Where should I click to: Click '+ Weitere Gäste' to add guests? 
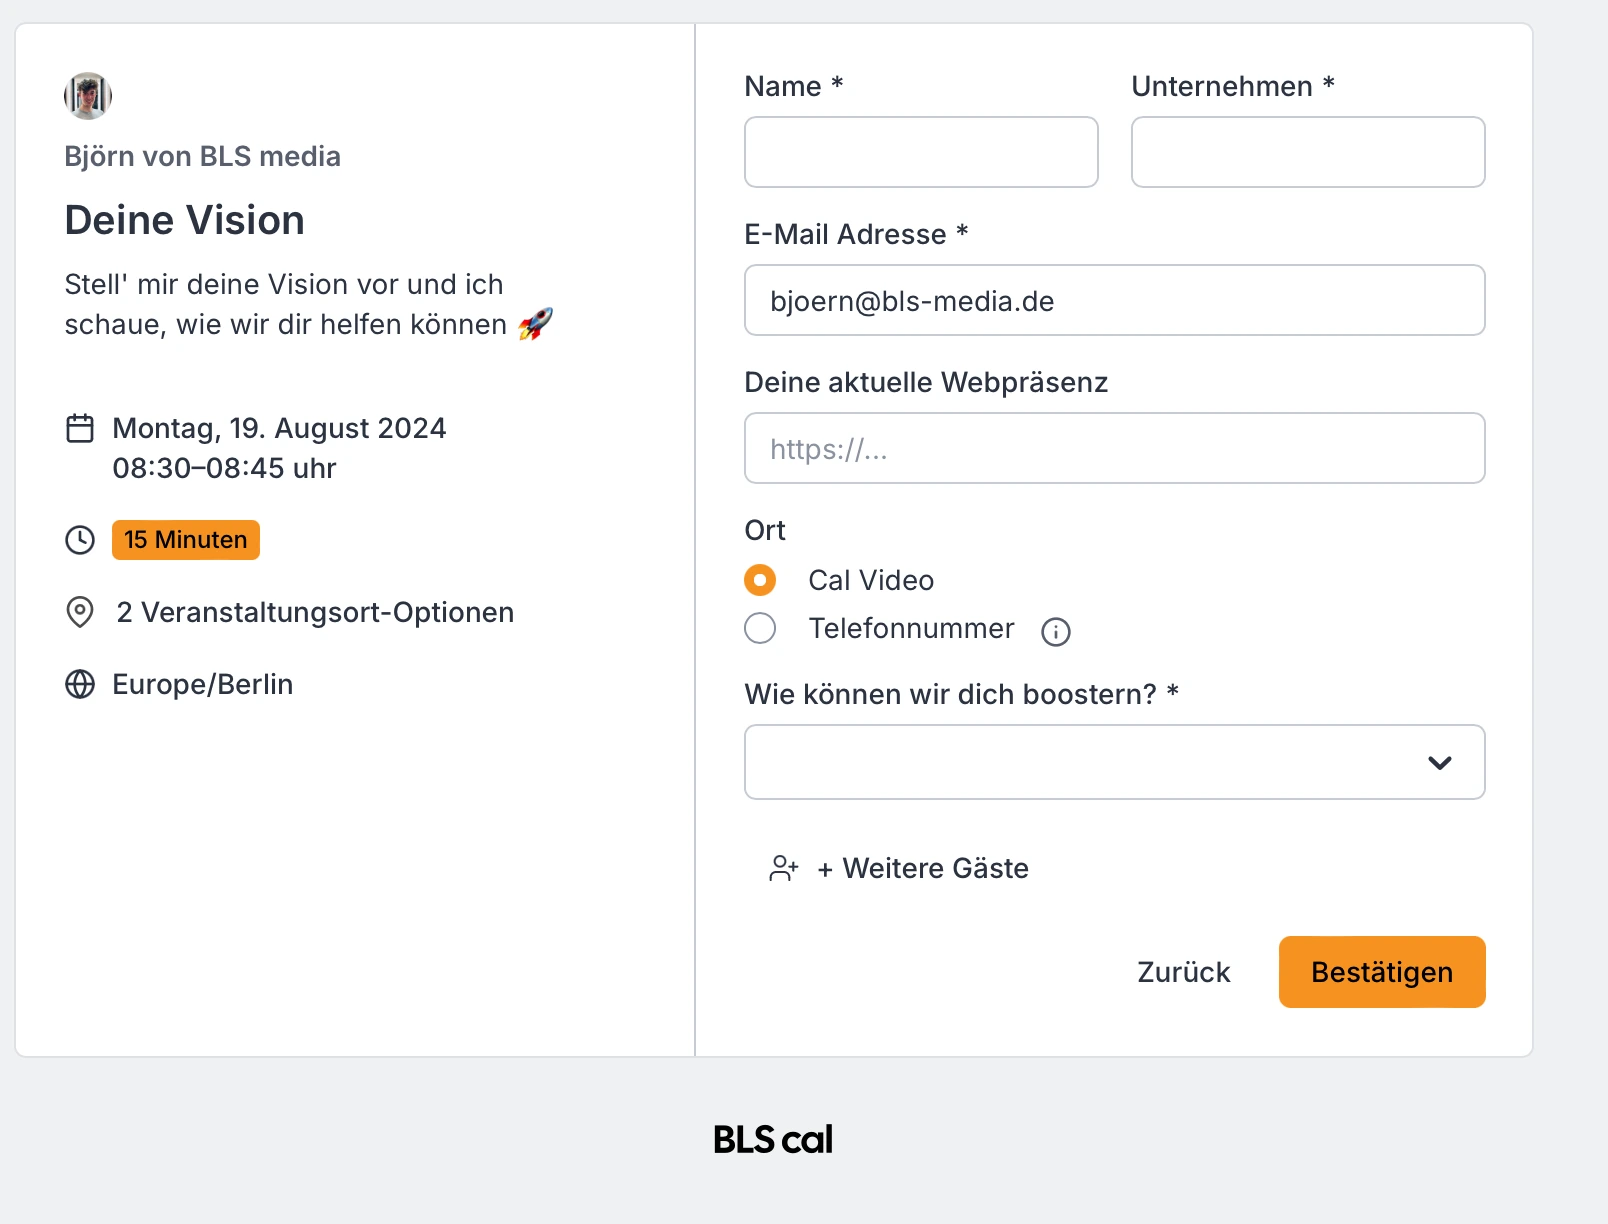[x=923, y=868]
